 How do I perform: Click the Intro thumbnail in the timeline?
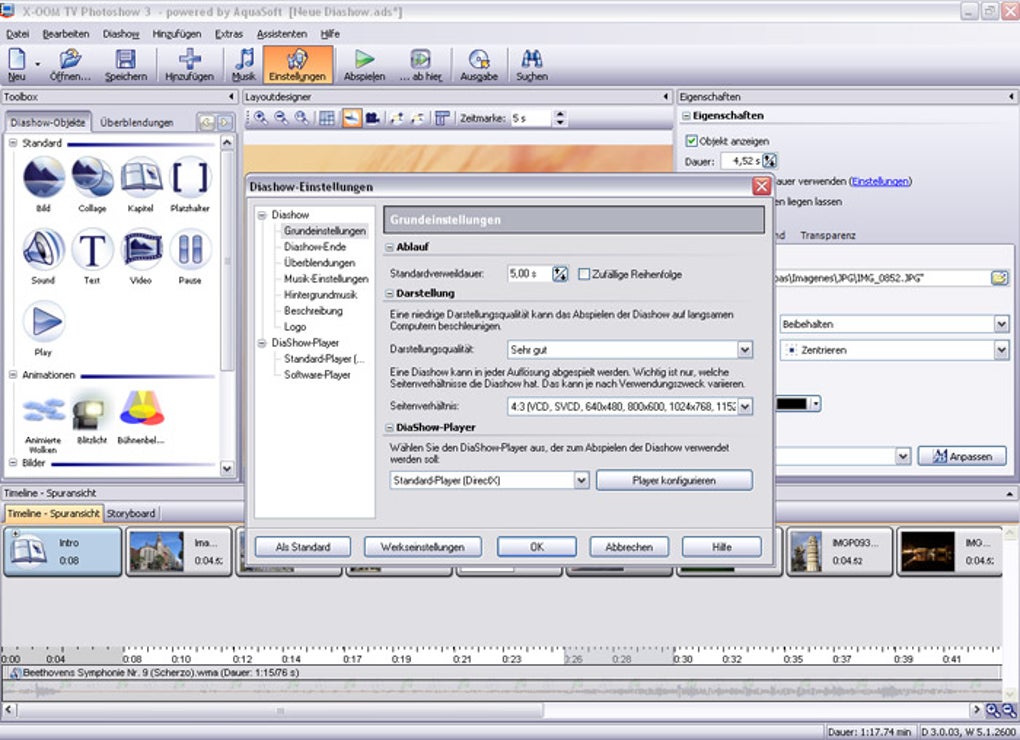pos(62,552)
